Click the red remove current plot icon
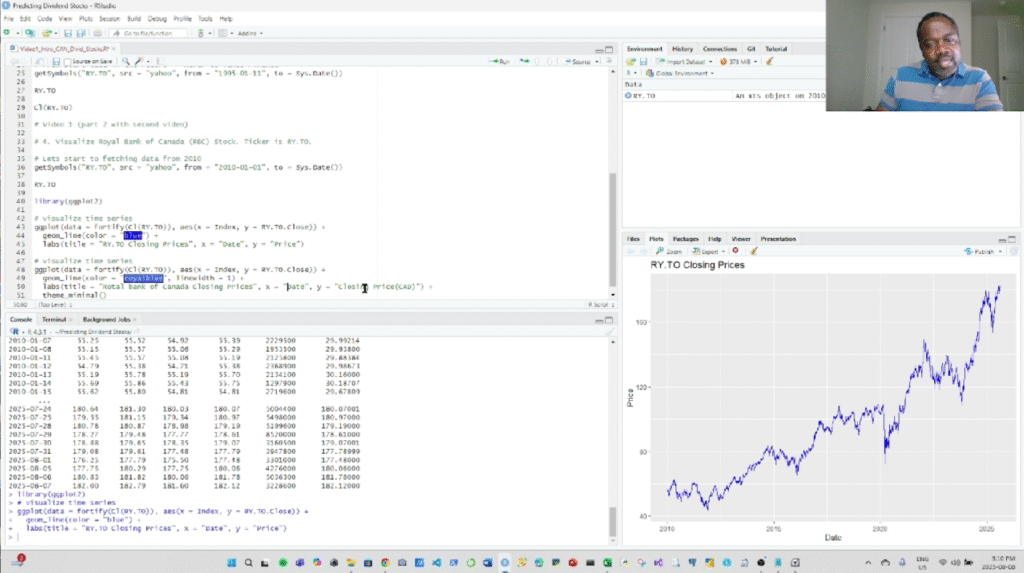The height and width of the screenshot is (573, 1024). point(736,252)
